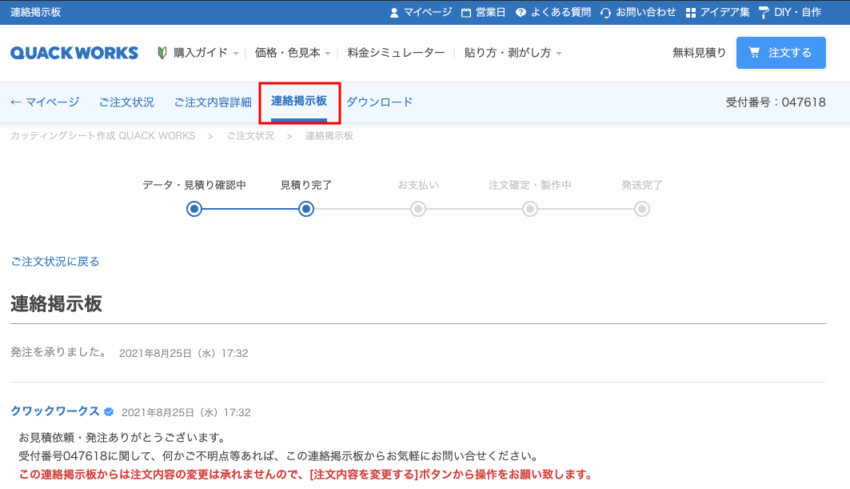The height and width of the screenshot is (489, 850).
Task: Click the DIY・自作 paint roller icon
Action: (x=764, y=12)
